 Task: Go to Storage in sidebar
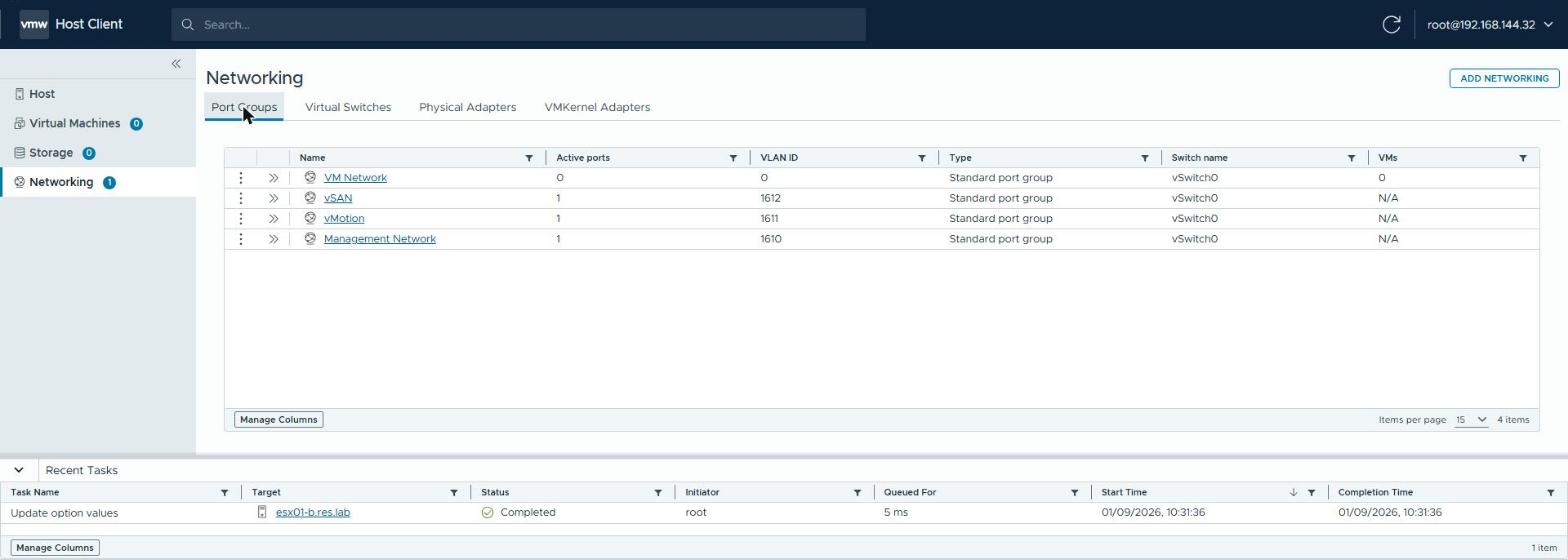(51, 153)
